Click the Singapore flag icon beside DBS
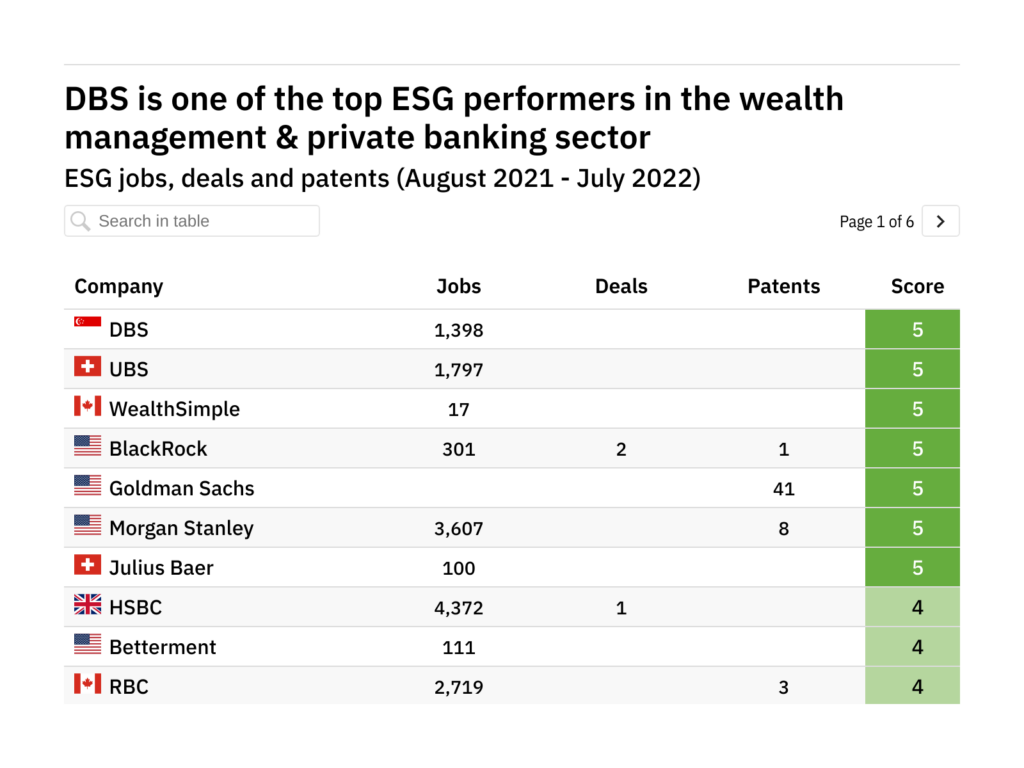This screenshot has width=1024, height=768. (x=88, y=323)
